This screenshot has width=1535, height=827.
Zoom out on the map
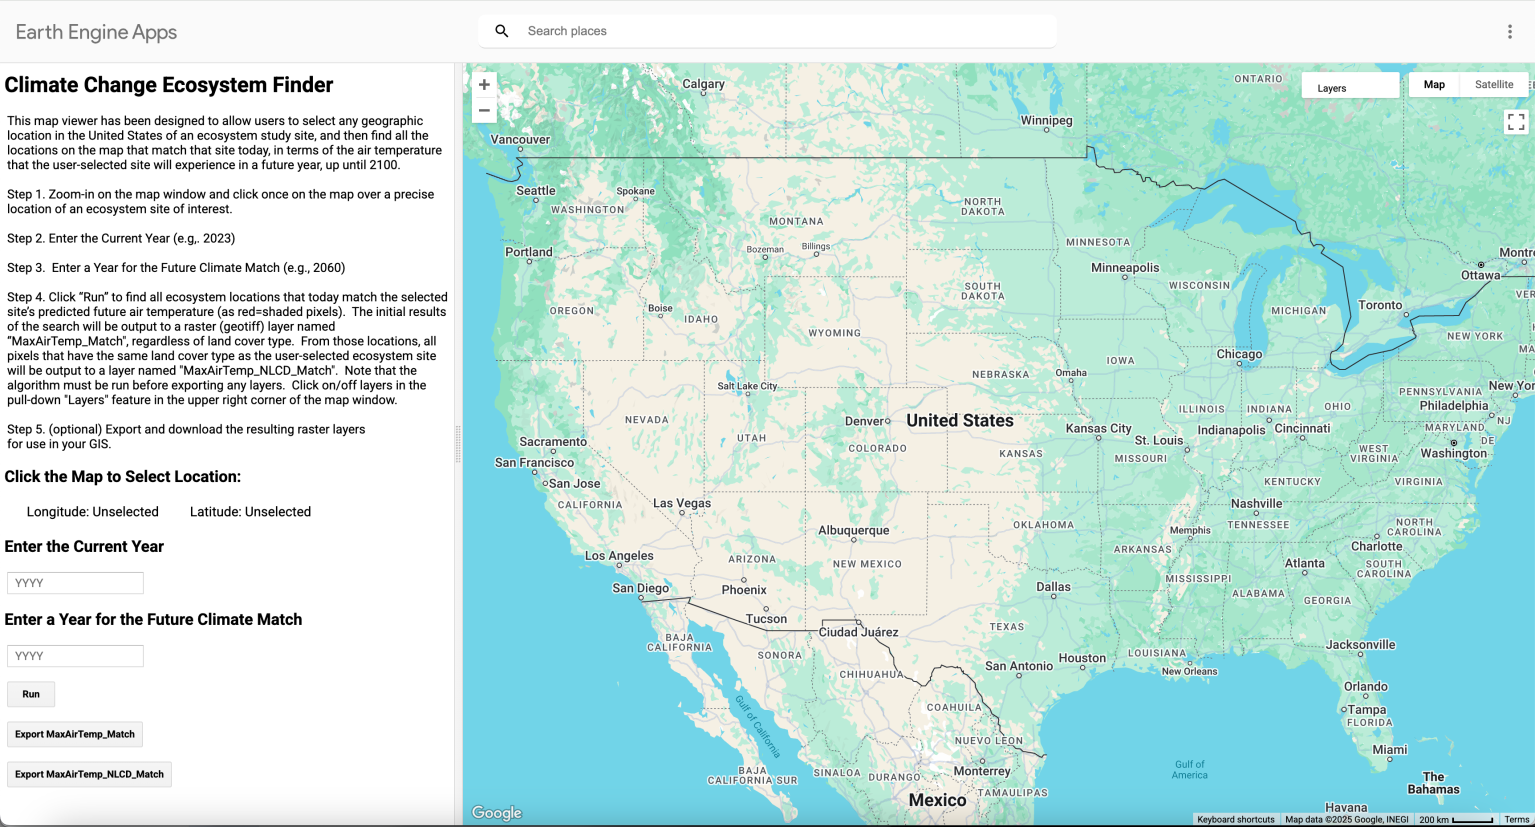click(x=484, y=110)
